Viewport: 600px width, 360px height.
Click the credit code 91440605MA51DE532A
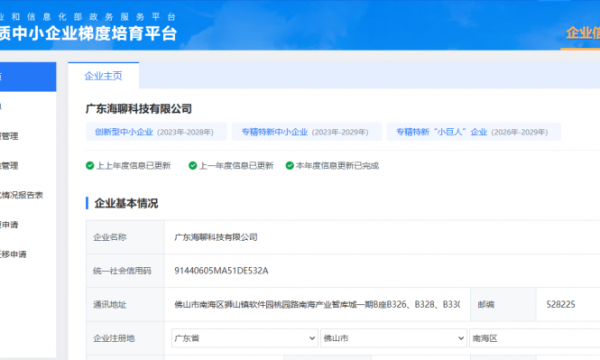221,271
